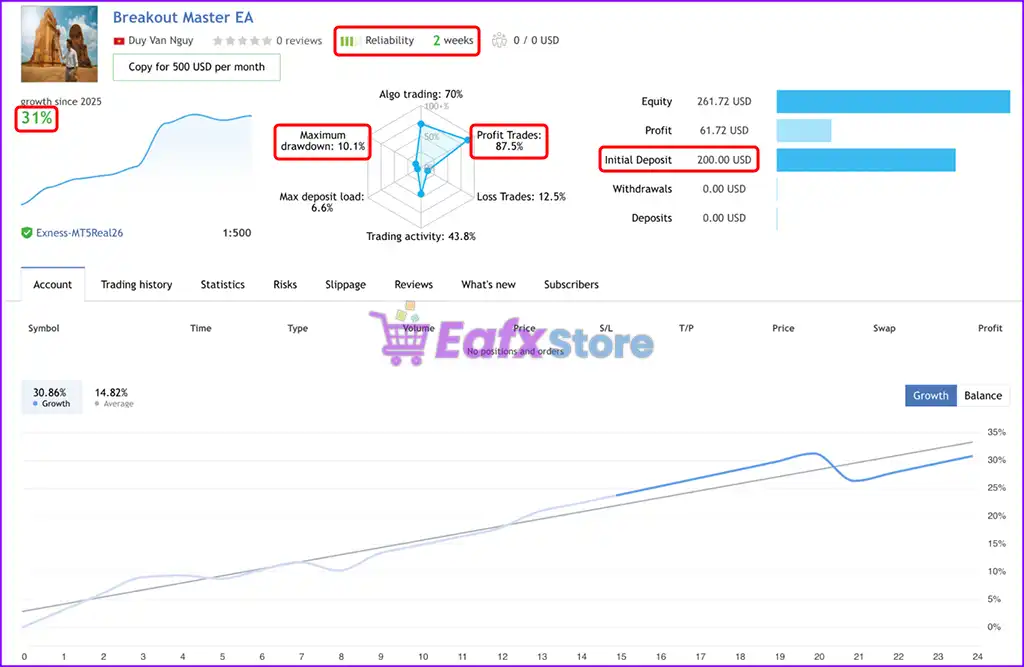Viewport: 1024px width, 667px height.
Task: Click the Equity 261.72 USD value
Action: tap(724, 101)
